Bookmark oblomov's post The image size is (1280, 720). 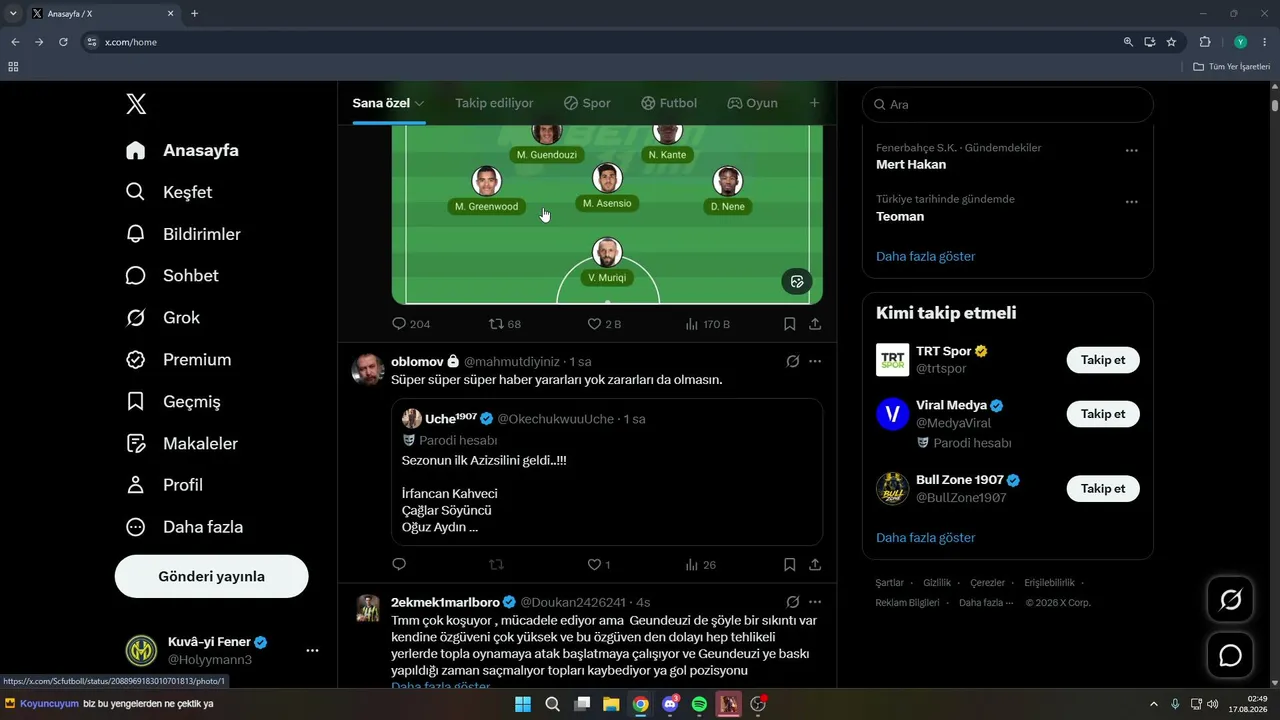790,565
